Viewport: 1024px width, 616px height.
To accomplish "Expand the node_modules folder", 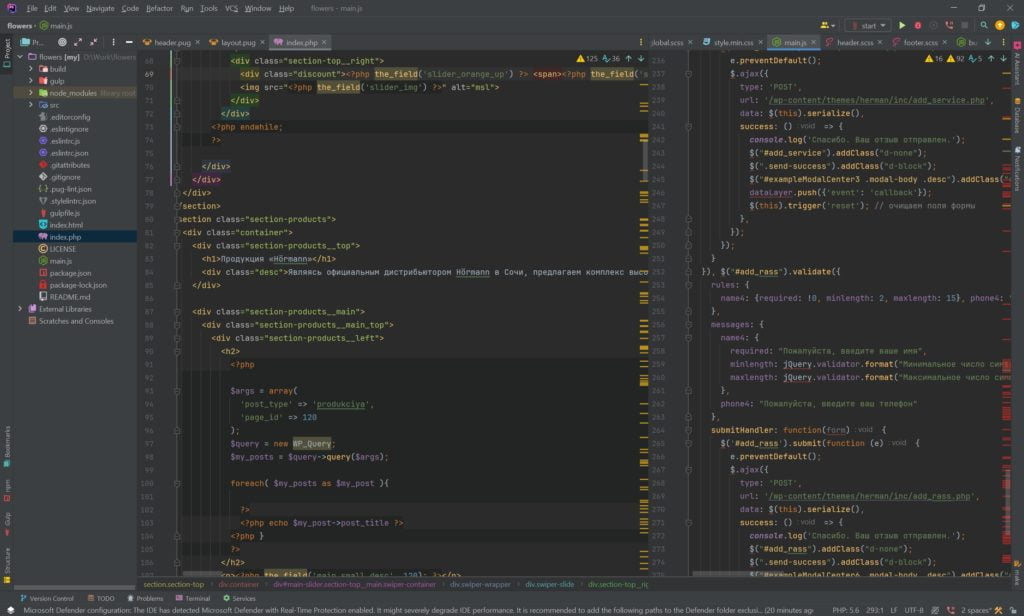I will [x=31, y=93].
